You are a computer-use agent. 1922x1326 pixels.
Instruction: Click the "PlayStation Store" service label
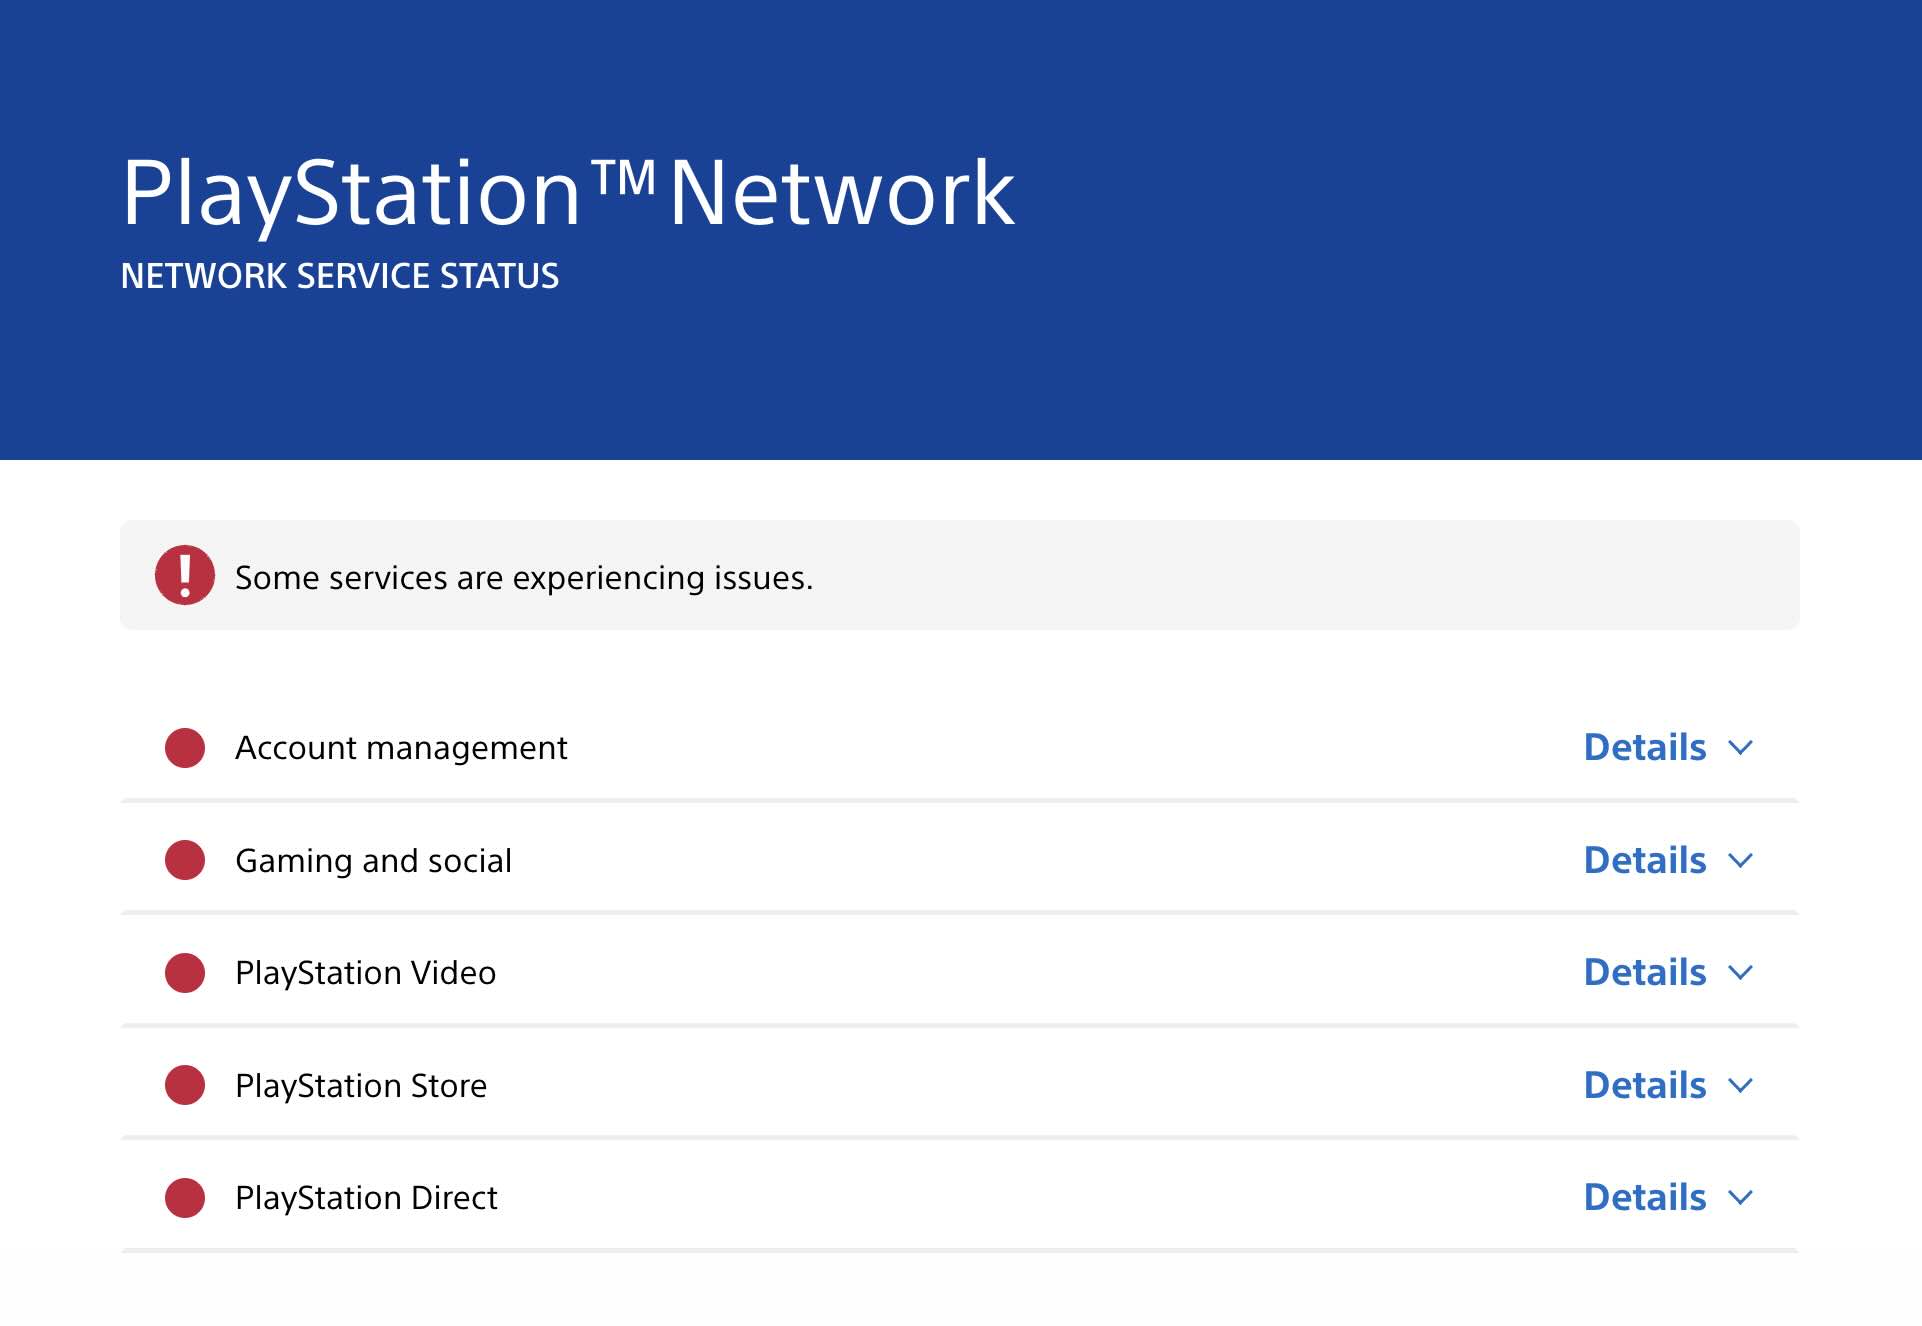tap(361, 1085)
